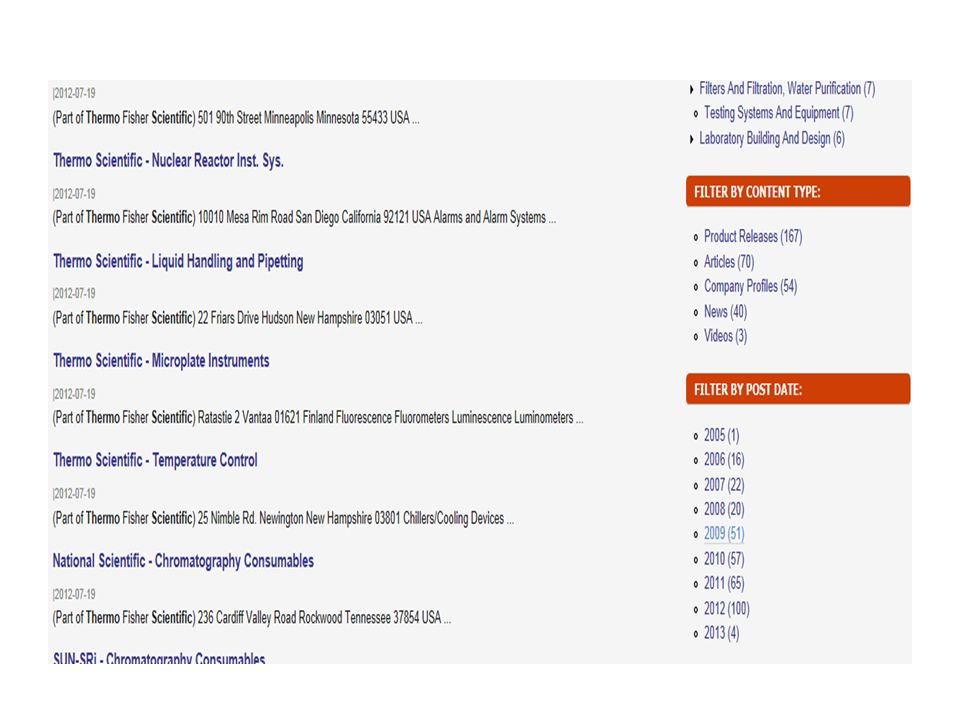The height and width of the screenshot is (720, 960).
Task: Click the Filter By Post Date header
Action: tap(798, 389)
